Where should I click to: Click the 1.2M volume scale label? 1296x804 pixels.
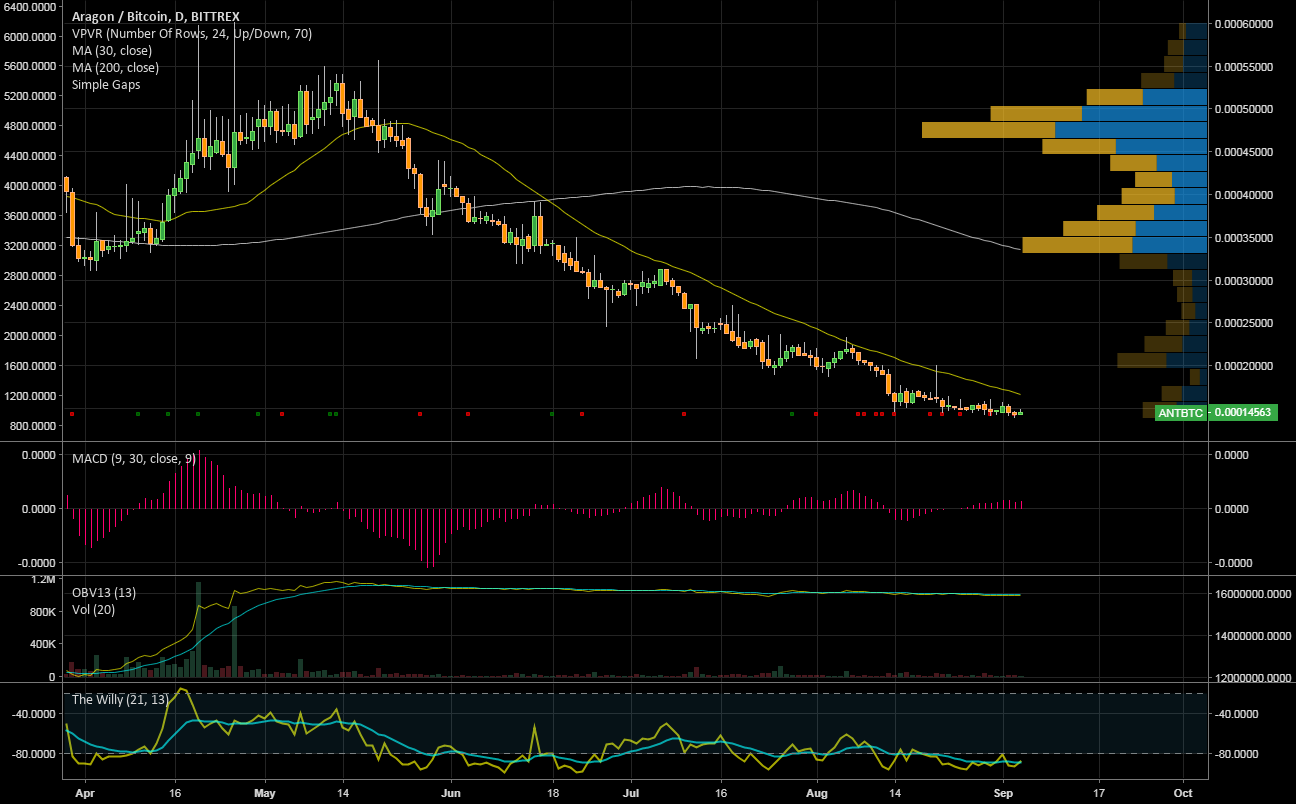pos(42,580)
